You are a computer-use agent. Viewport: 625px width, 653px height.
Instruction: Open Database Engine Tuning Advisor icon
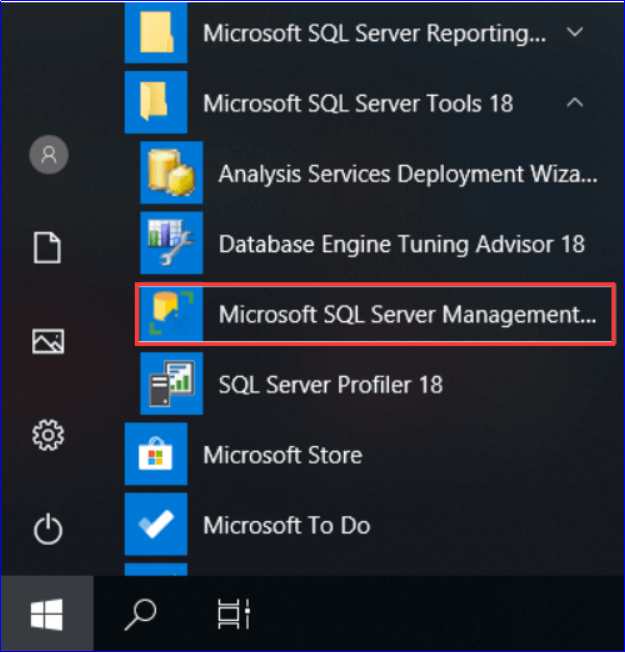coord(171,243)
